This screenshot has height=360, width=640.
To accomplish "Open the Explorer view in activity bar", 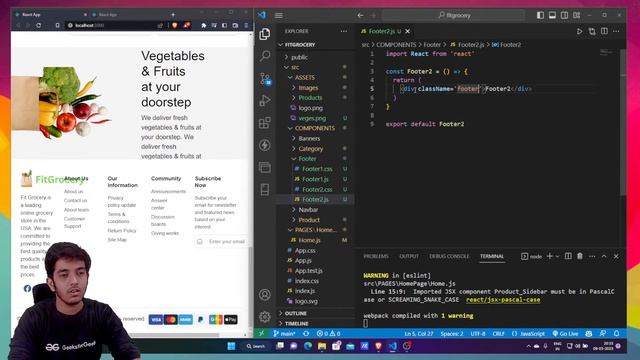I will click(264, 34).
